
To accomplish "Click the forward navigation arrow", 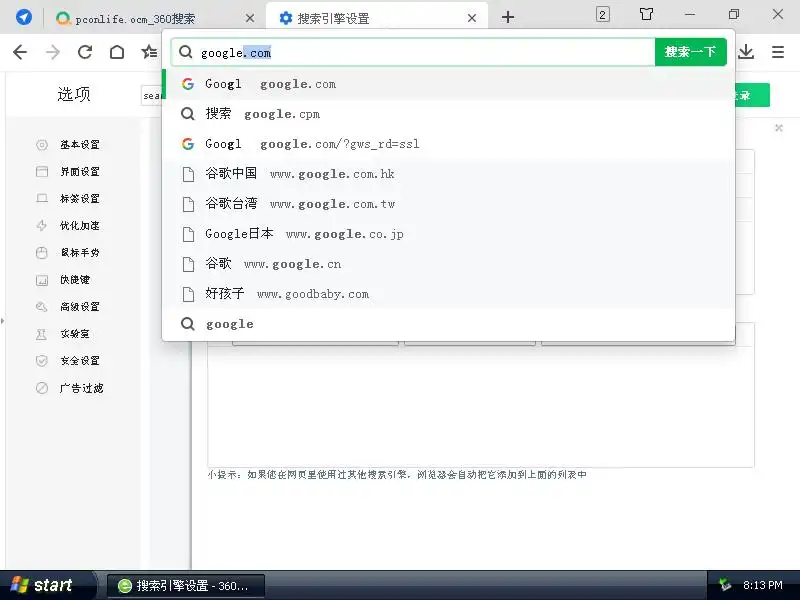I will (53, 52).
